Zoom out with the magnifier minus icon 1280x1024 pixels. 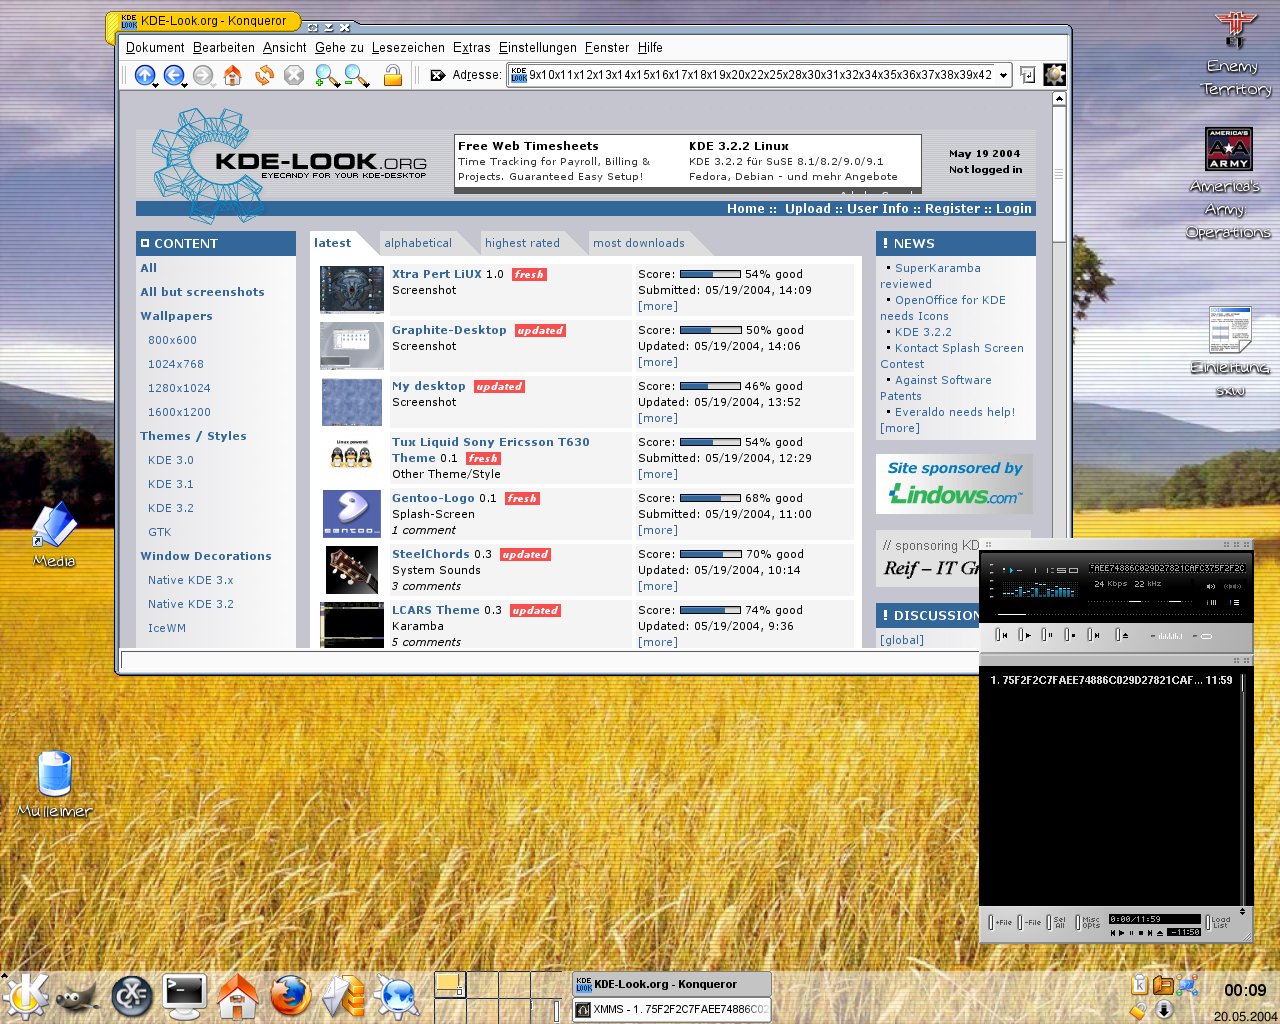coord(356,75)
